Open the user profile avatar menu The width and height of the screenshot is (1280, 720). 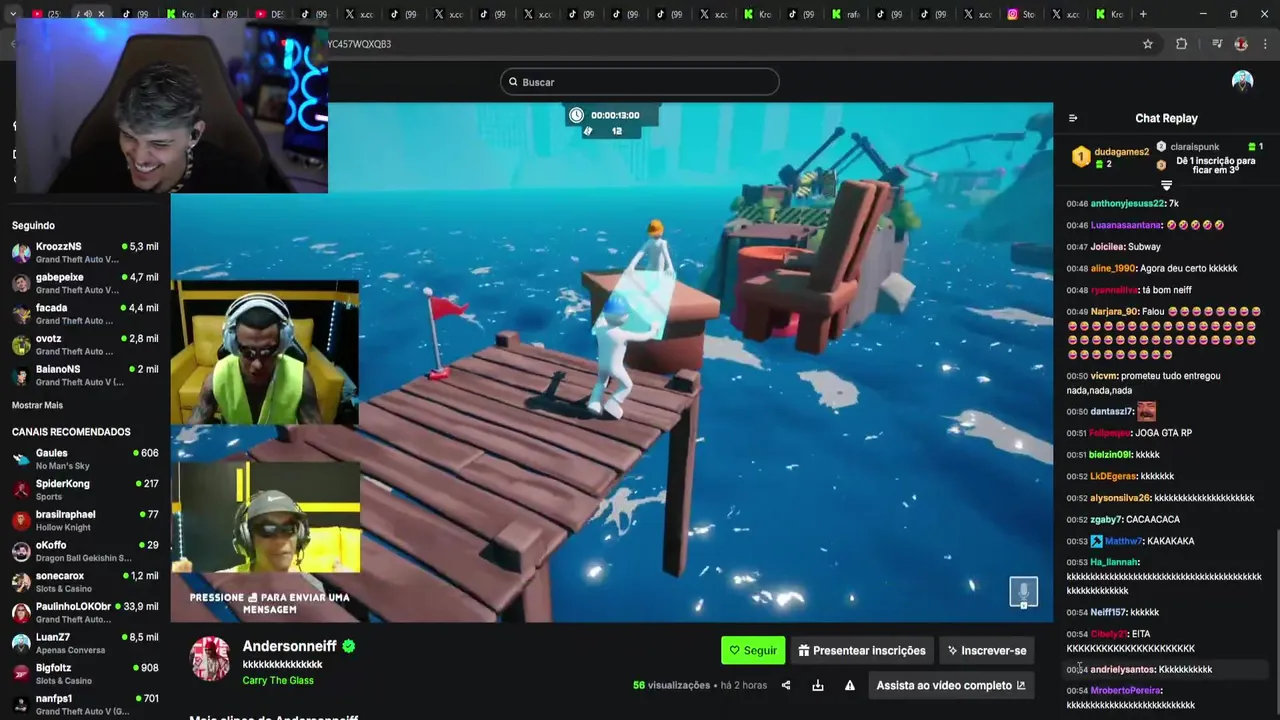(1242, 82)
